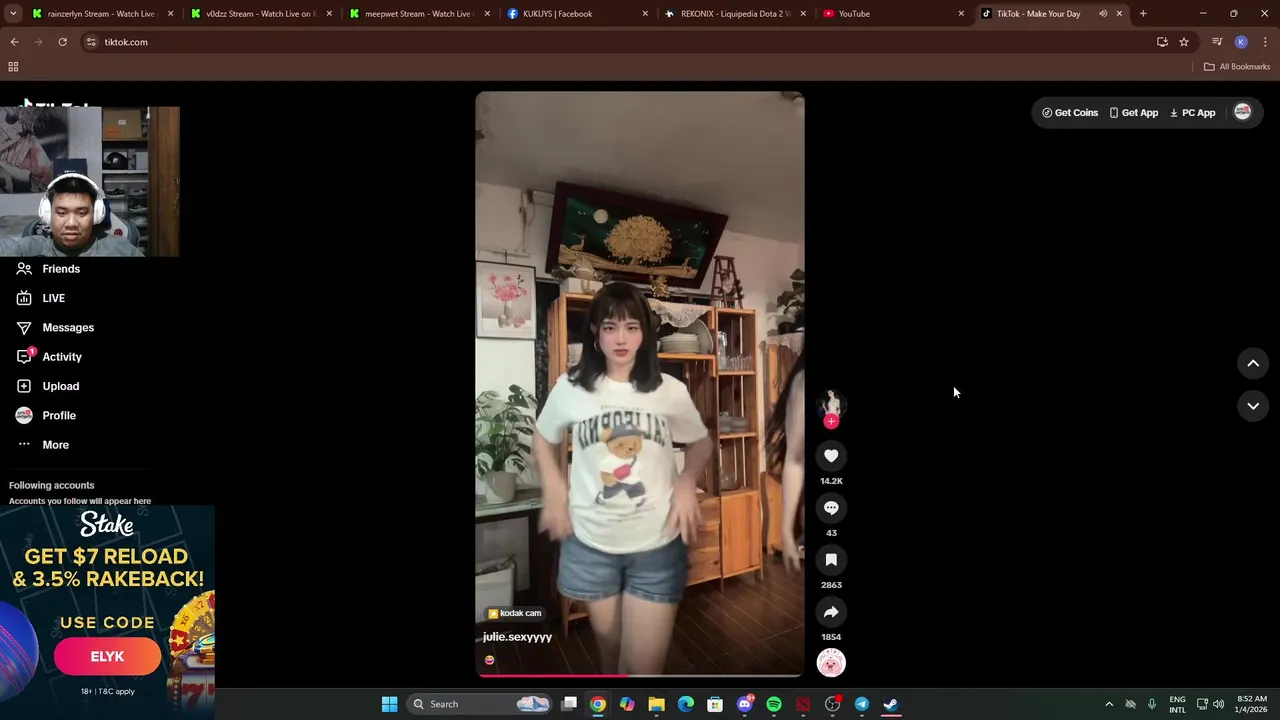This screenshot has height=720, width=1280.
Task: Open Dota 2 from taskbar
Action: point(803,704)
